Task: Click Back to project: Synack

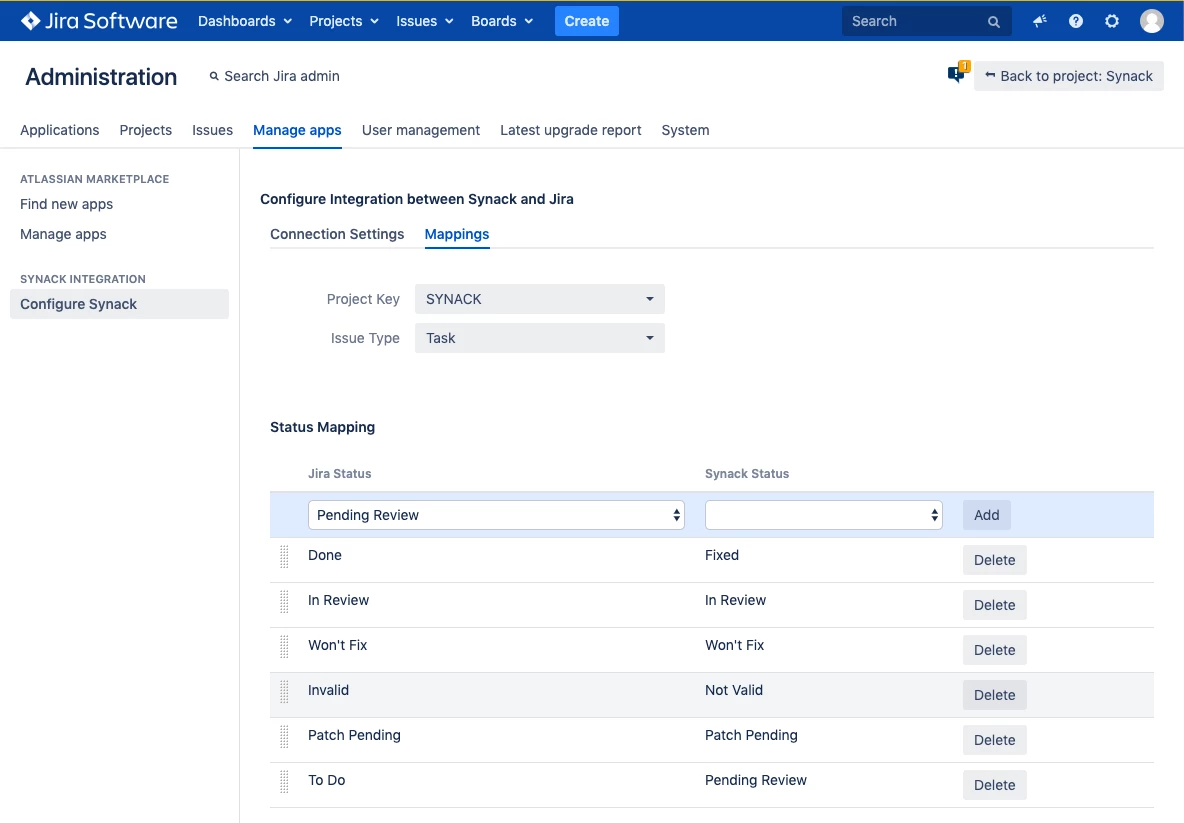Action: tap(1069, 75)
